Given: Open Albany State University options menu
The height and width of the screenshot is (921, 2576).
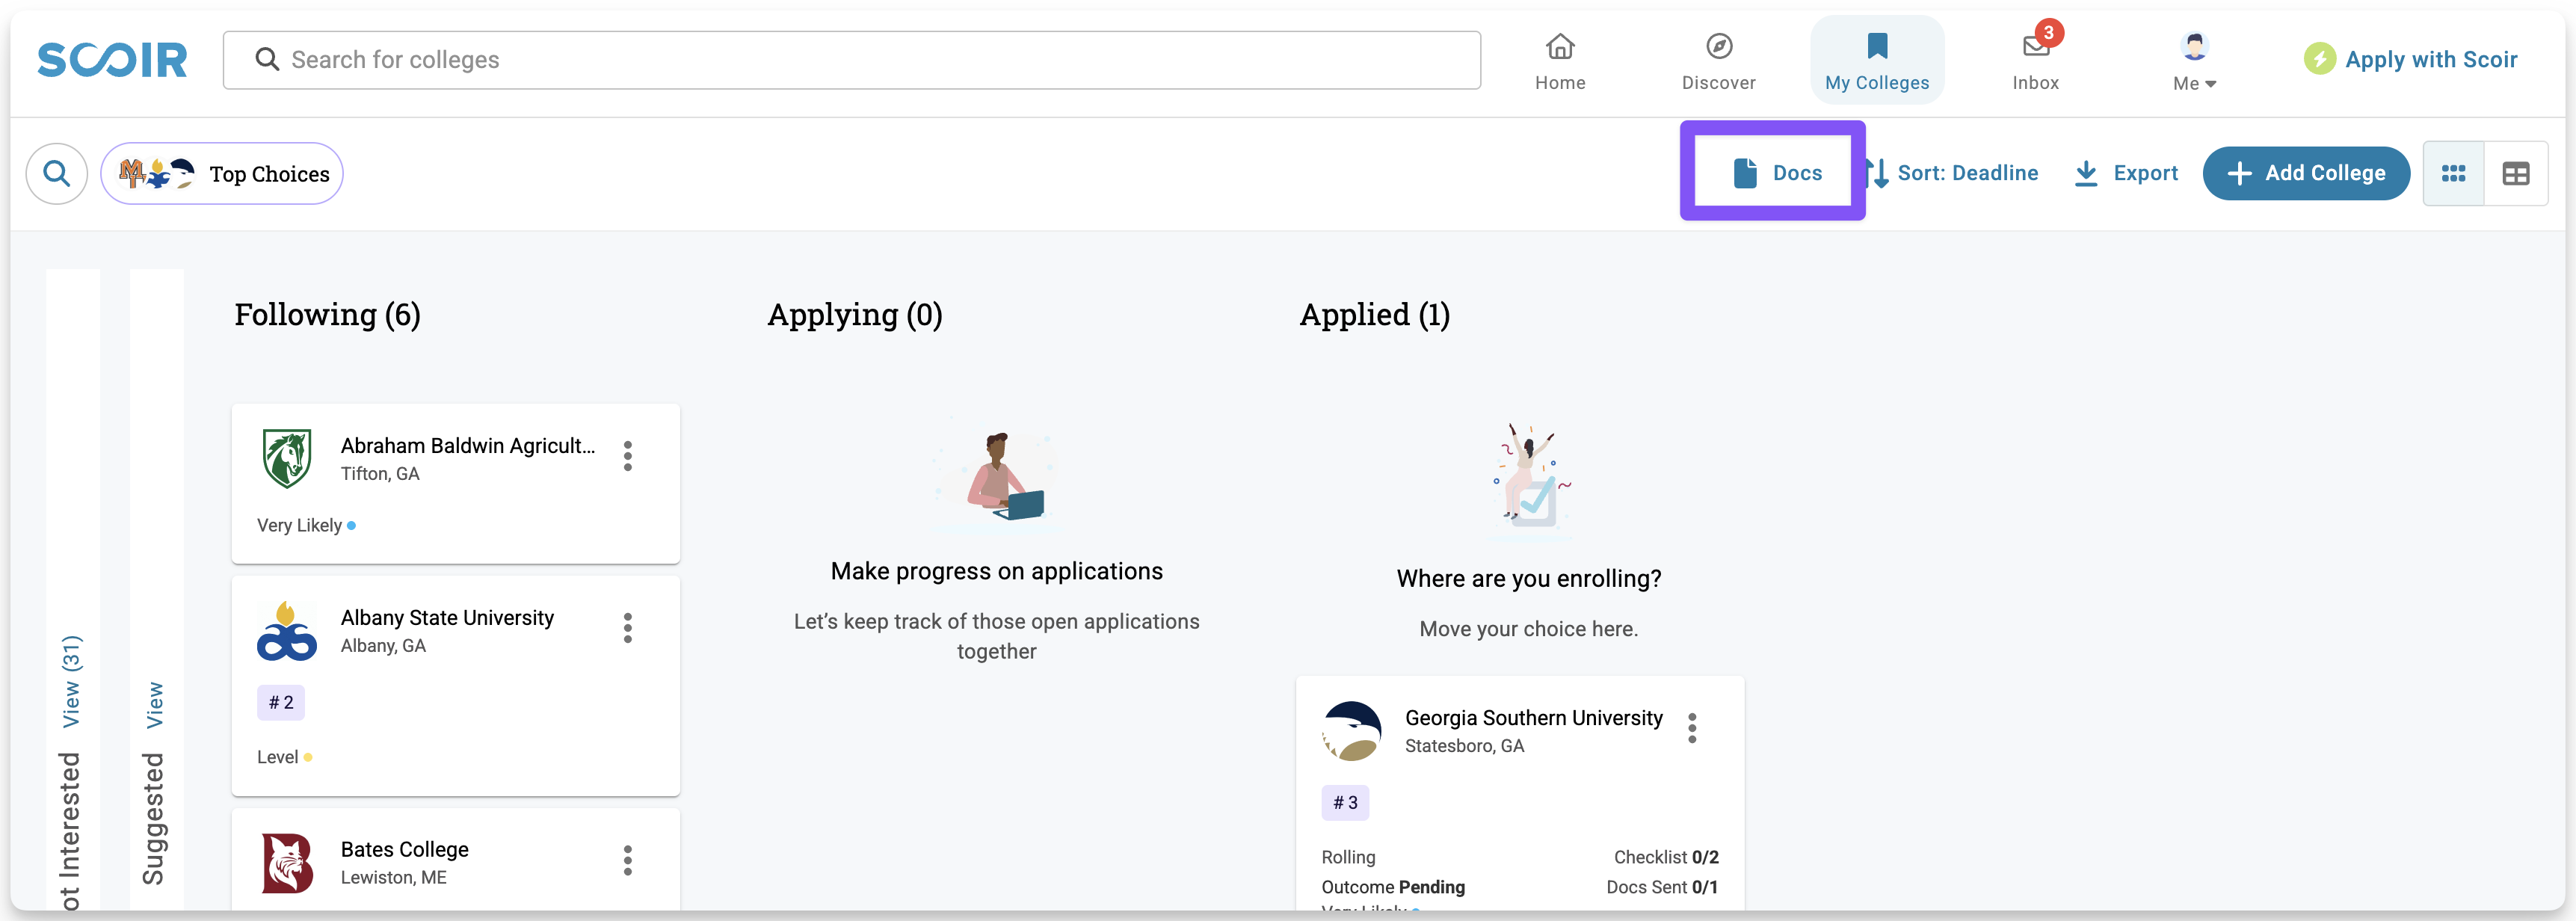Looking at the screenshot, I should (628, 628).
